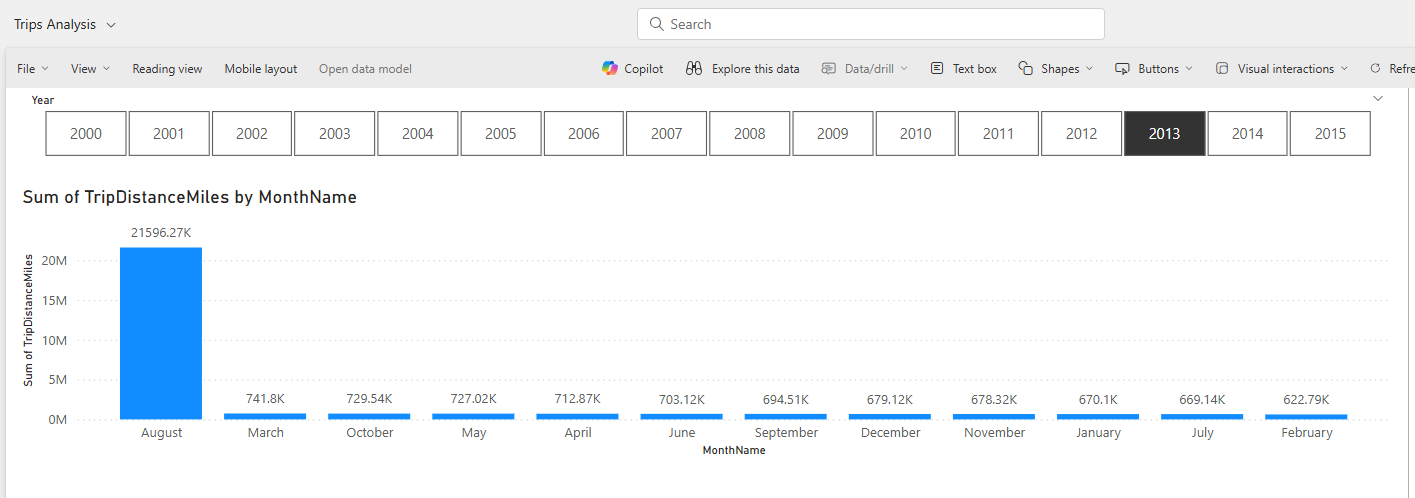The image size is (1415, 498).
Task: Click the Mobile layout button
Action: coord(260,69)
